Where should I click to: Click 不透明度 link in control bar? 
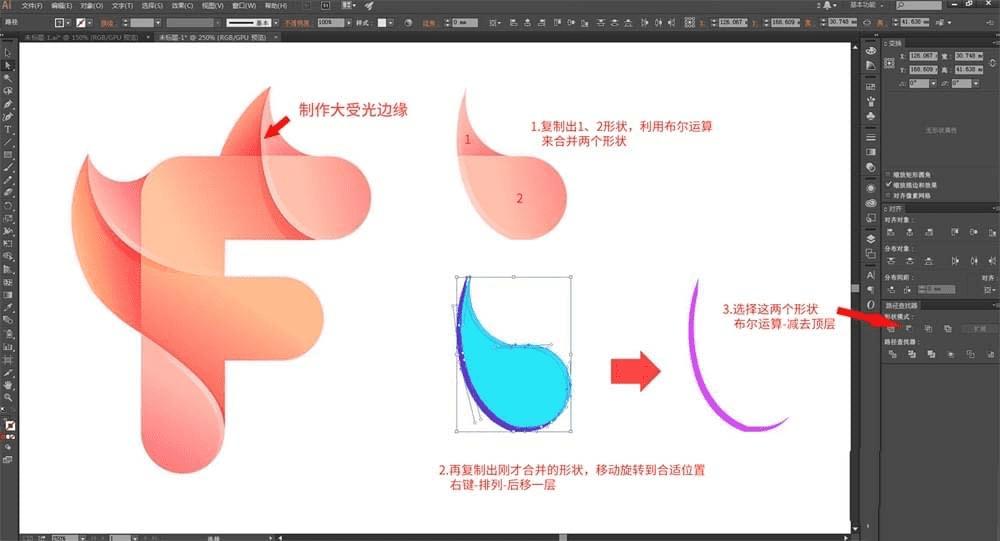pyautogui.click(x=297, y=22)
